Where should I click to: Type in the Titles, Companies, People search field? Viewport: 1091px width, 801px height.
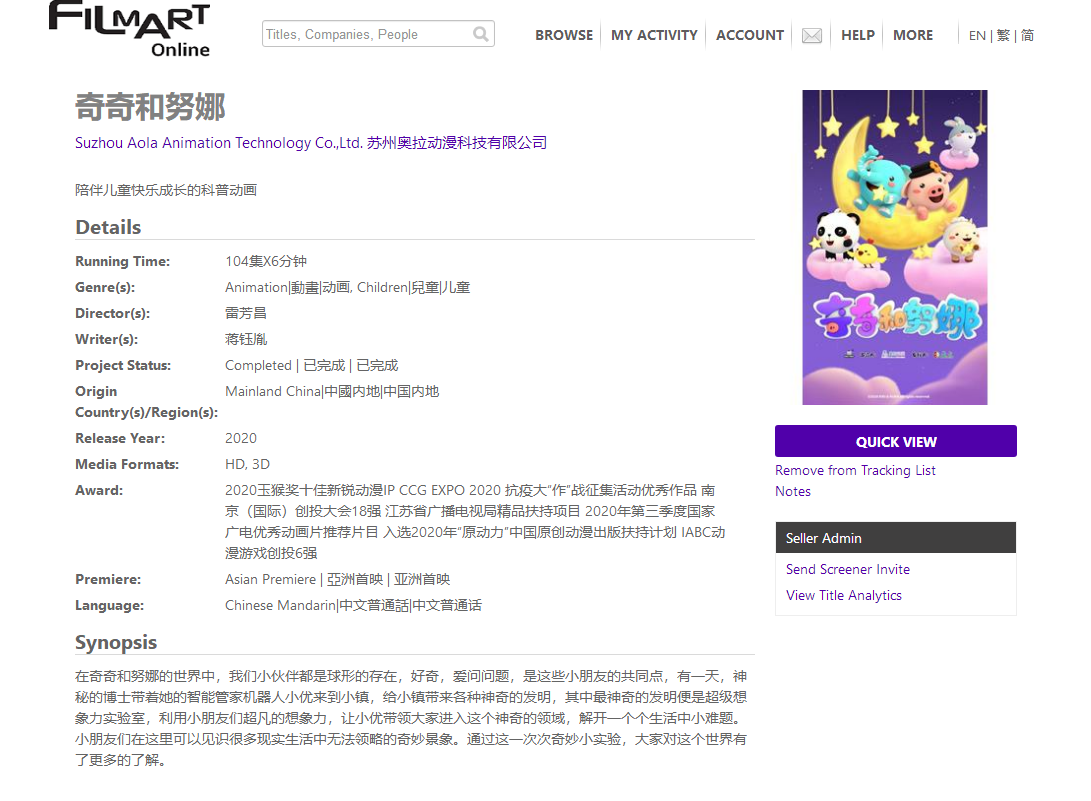pyautogui.click(x=365, y=35)
